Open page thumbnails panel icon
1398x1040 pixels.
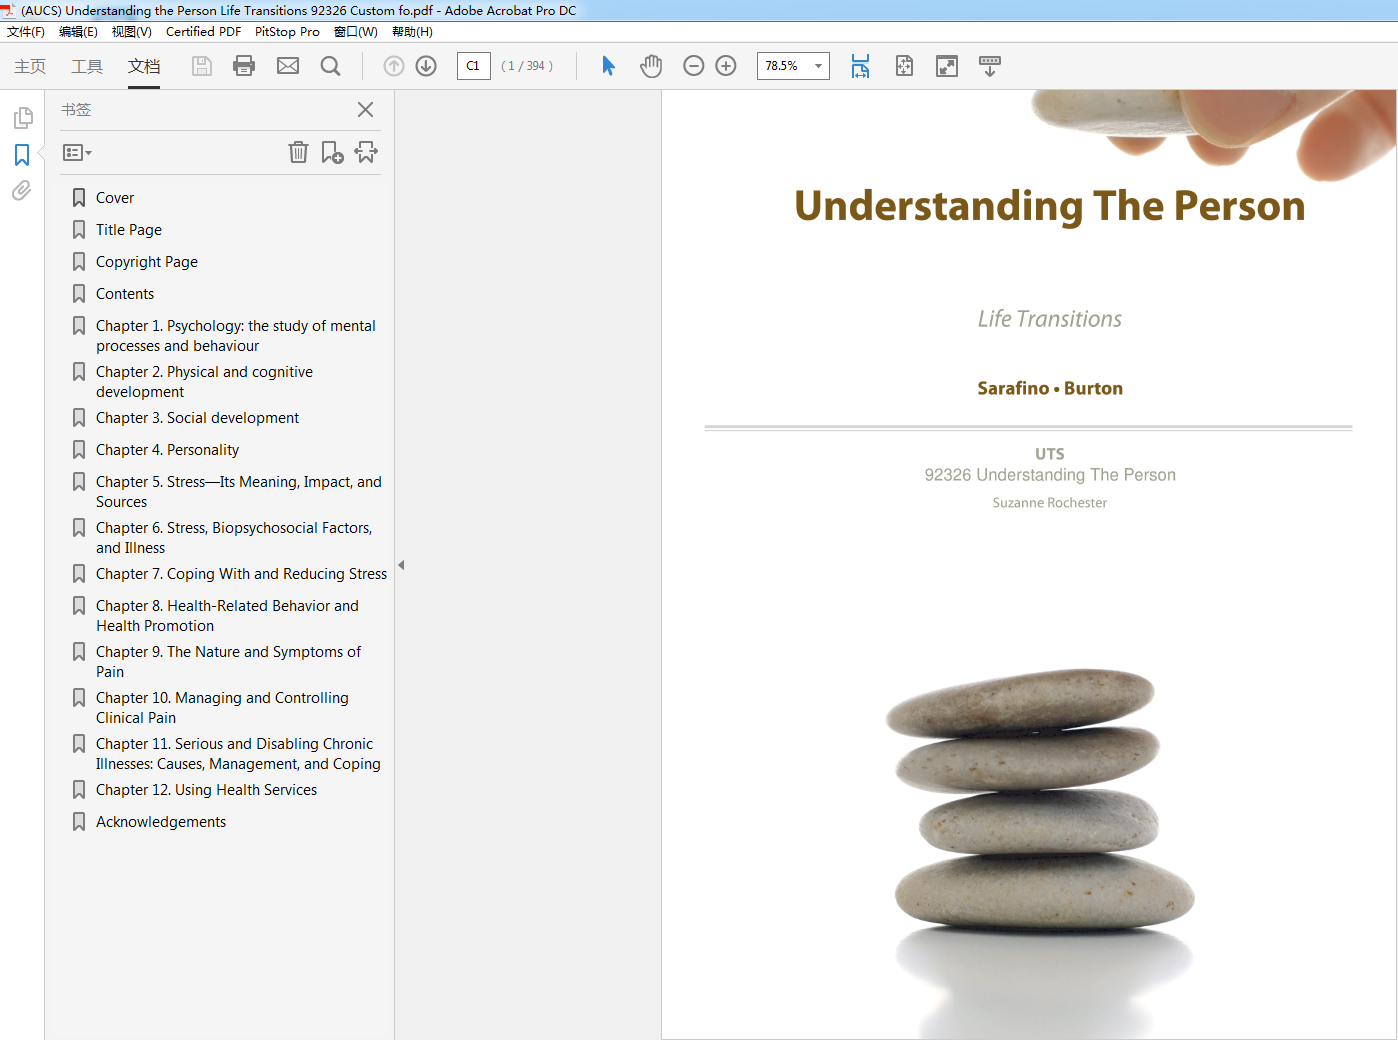[x=22, y=118]
